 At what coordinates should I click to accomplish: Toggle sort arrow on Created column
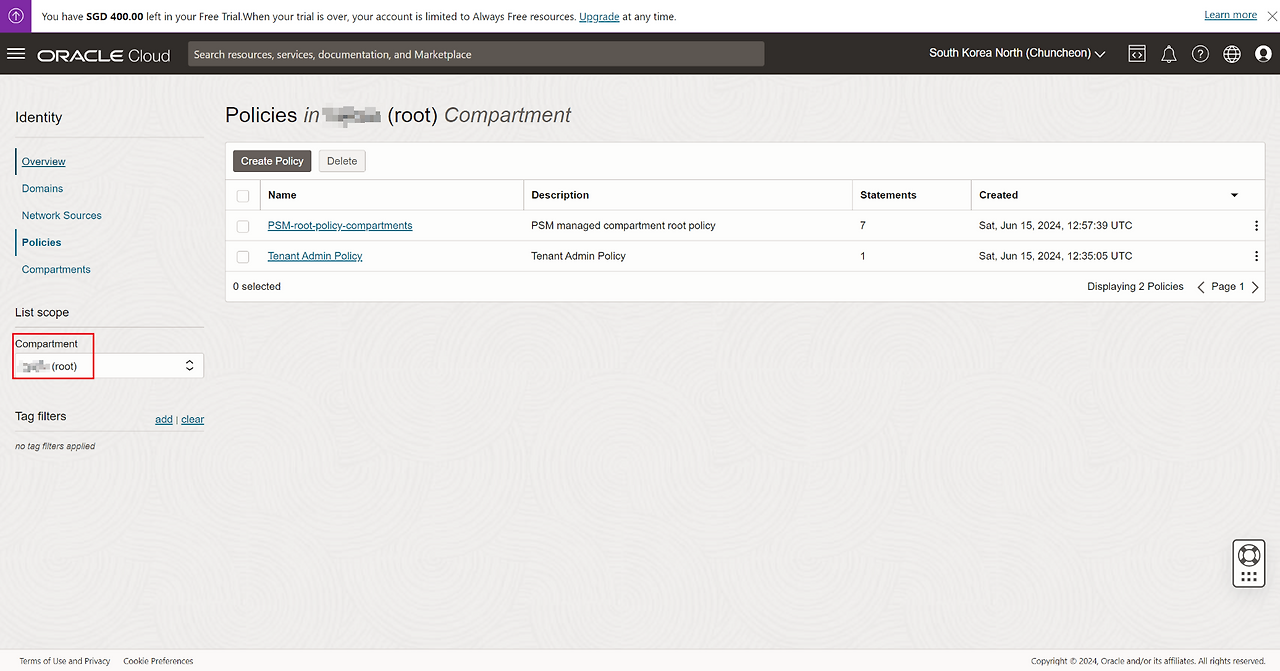click(1234, 195)
